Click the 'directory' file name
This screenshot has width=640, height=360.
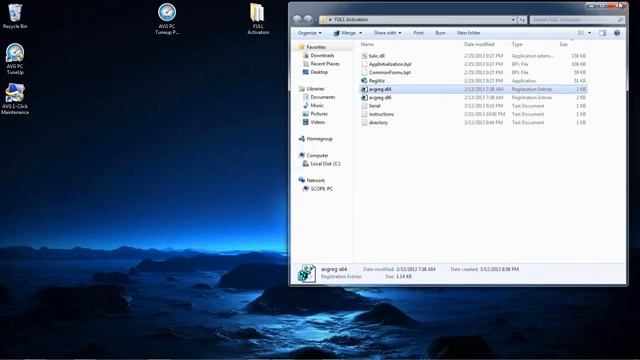point(378,122)
